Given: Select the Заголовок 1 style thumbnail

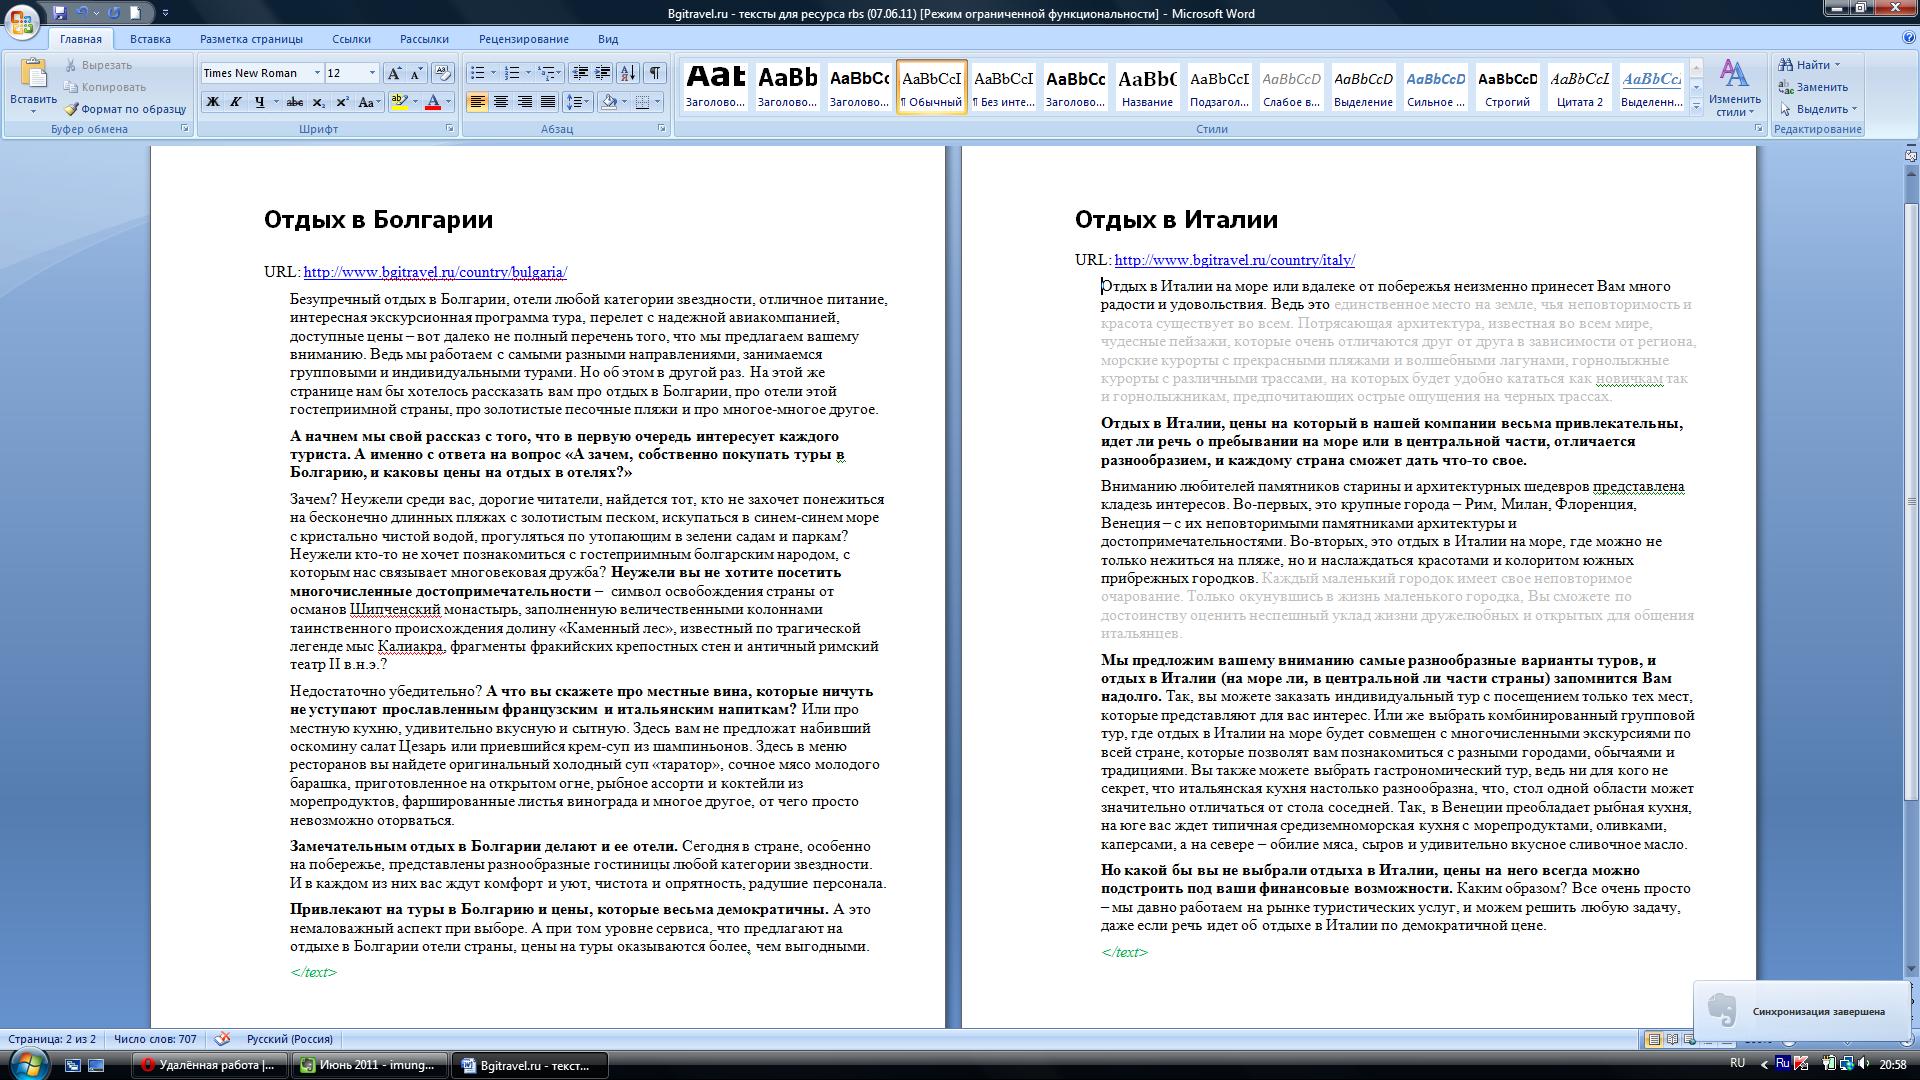Looking at the screenshot, I should [715, 86].
